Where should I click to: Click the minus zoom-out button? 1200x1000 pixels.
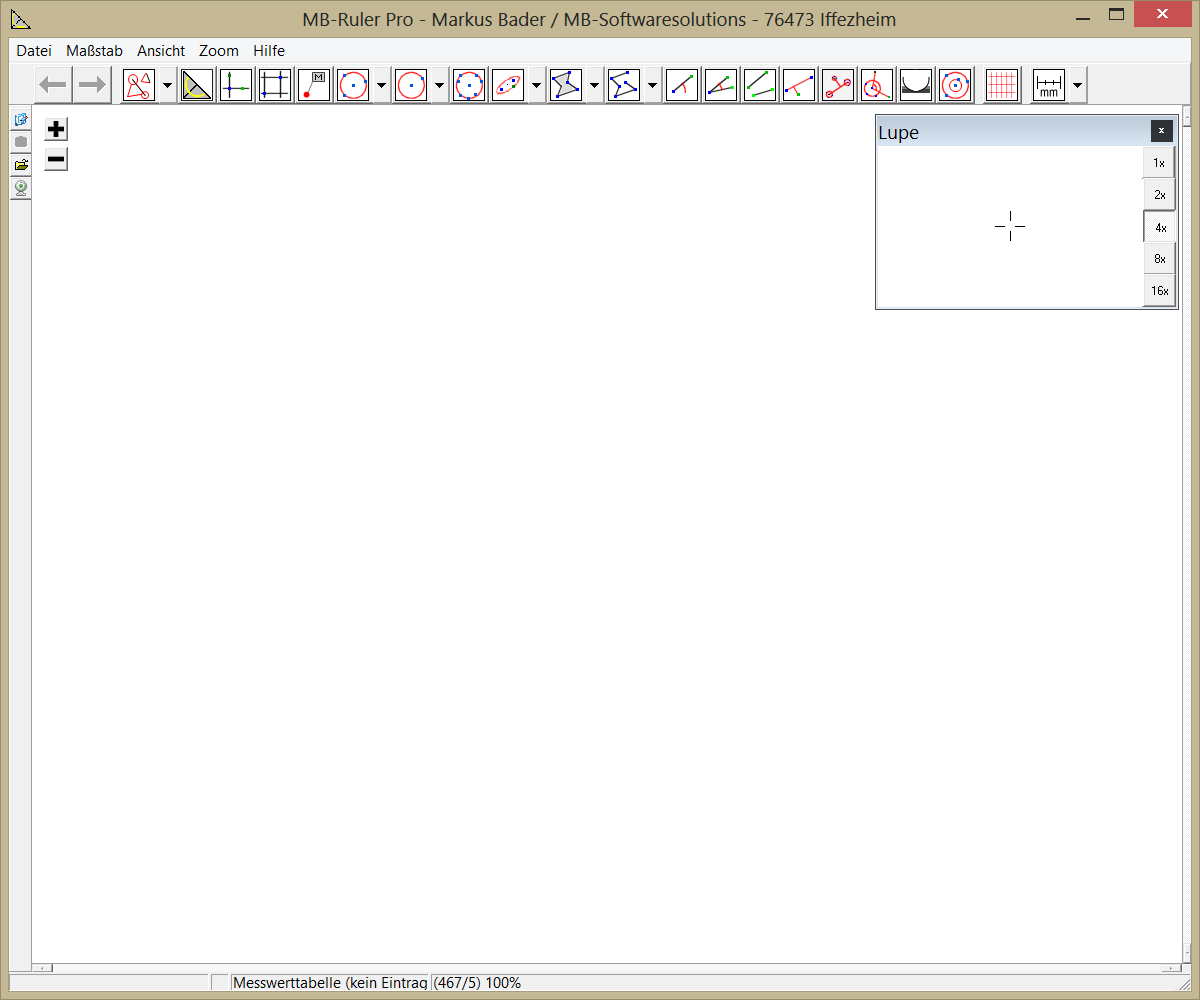click(56, 159)
